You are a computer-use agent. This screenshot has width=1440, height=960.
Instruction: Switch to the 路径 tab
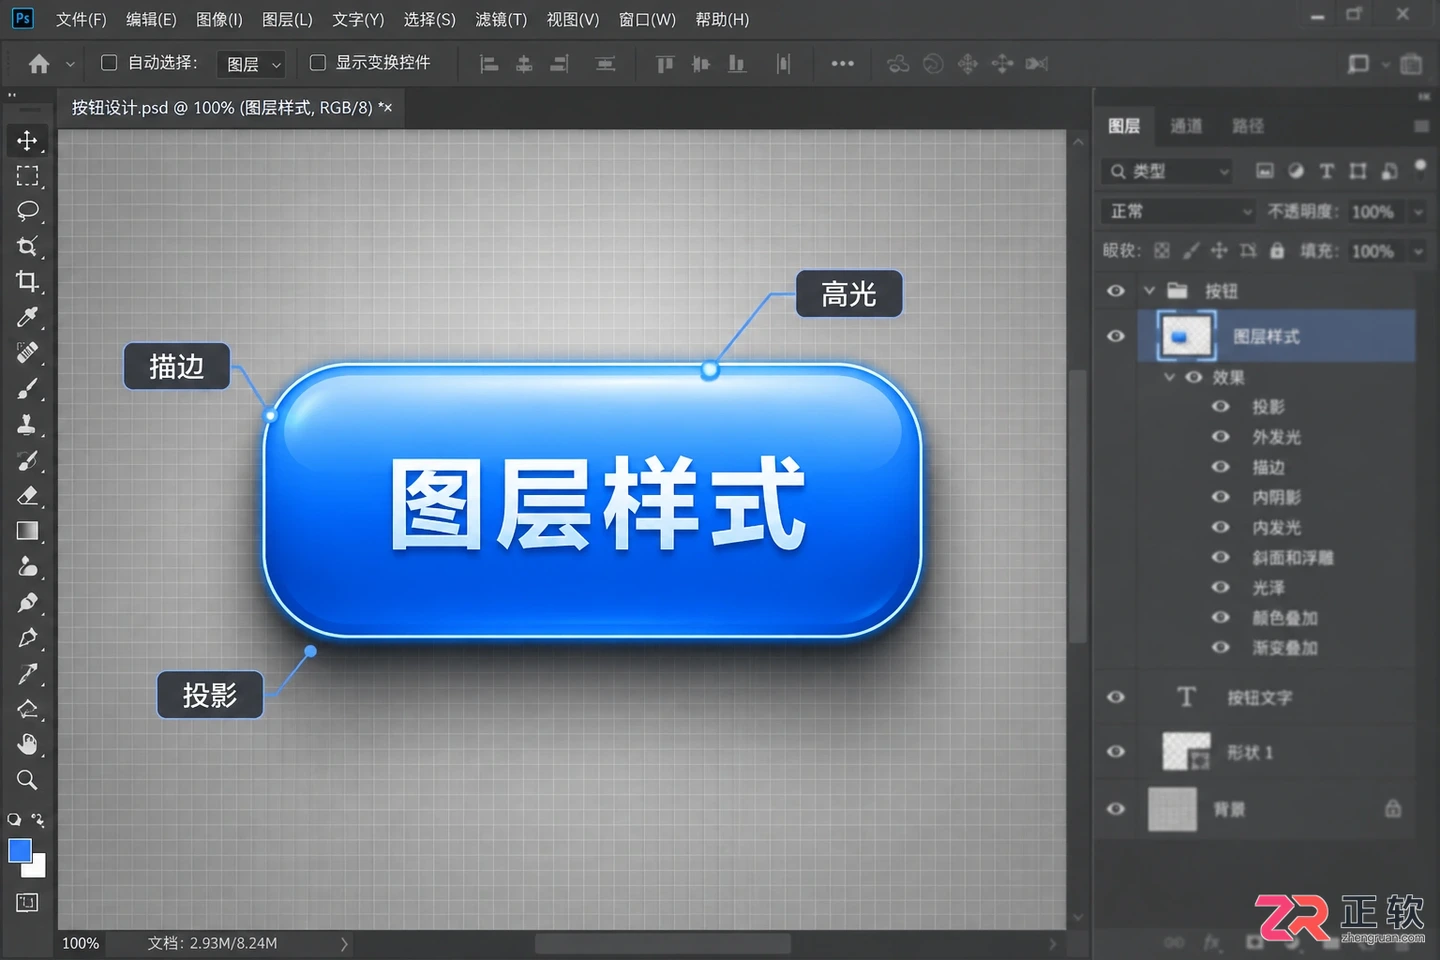[x=1248, y=126]
